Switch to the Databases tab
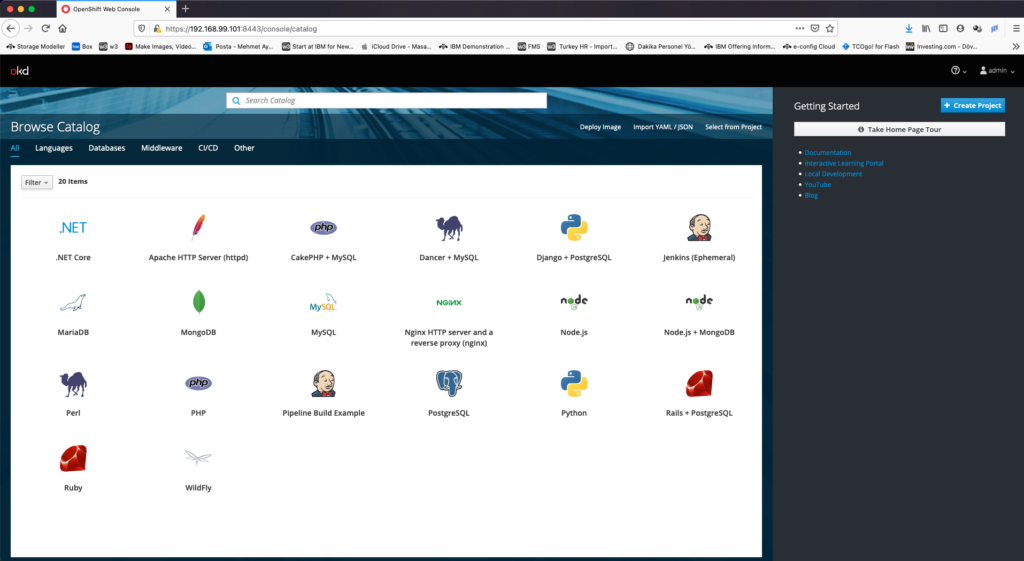This screenshot has width=1024, height=561. pyautogui.click(x=106, y=148)
